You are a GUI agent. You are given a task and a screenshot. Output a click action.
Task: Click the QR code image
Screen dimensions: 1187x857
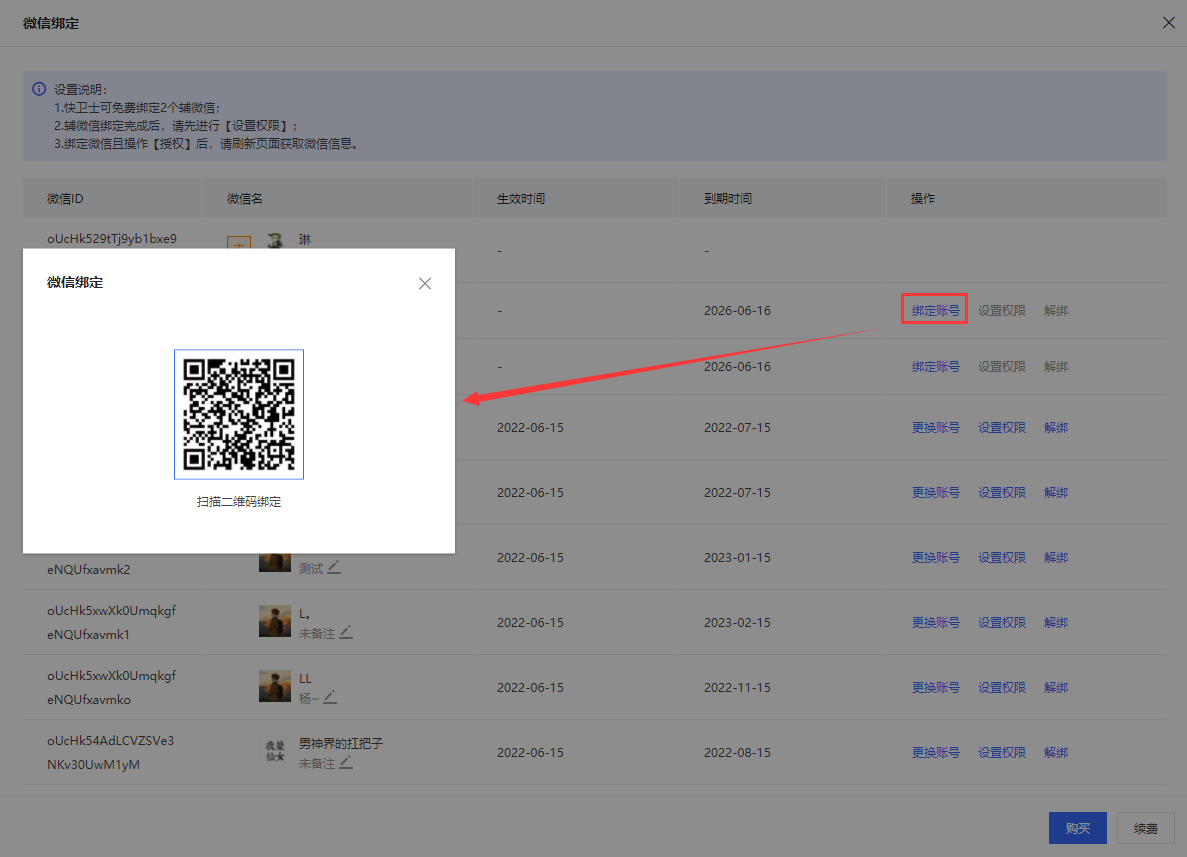(x=239, y=414)
